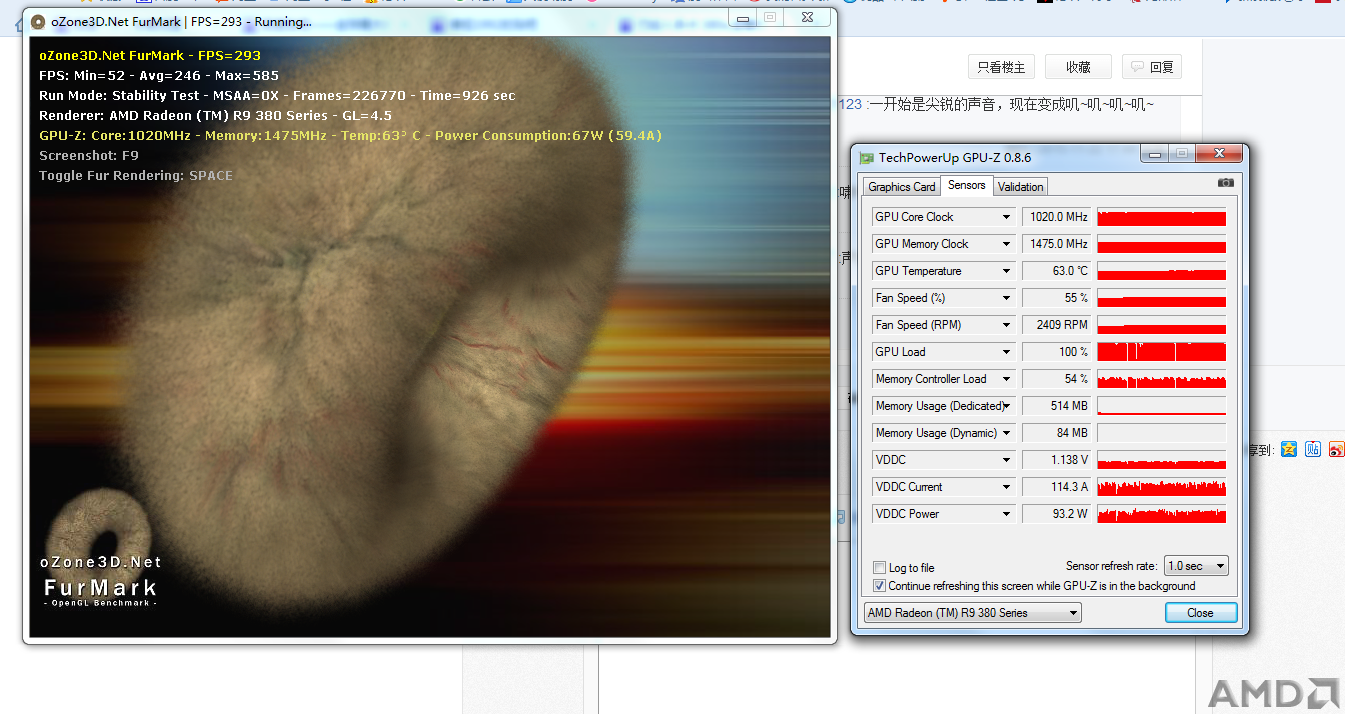Viewport: 1345px width, 714px height.
Task: Click the GPU Temperature history graph
Action: 1161,271
